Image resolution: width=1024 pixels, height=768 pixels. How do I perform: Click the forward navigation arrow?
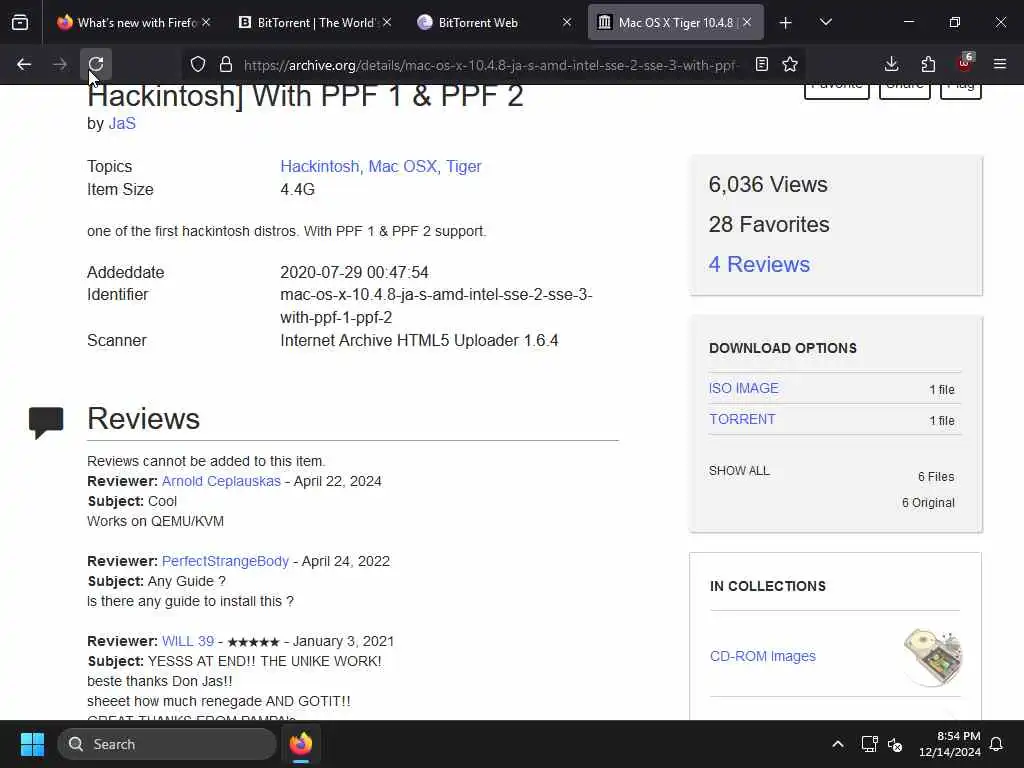59,64
